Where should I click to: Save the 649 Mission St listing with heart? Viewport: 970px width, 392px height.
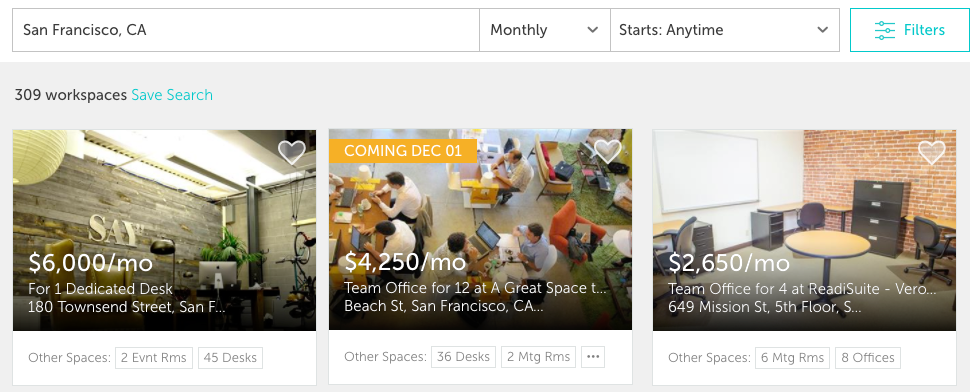point(932,152)
